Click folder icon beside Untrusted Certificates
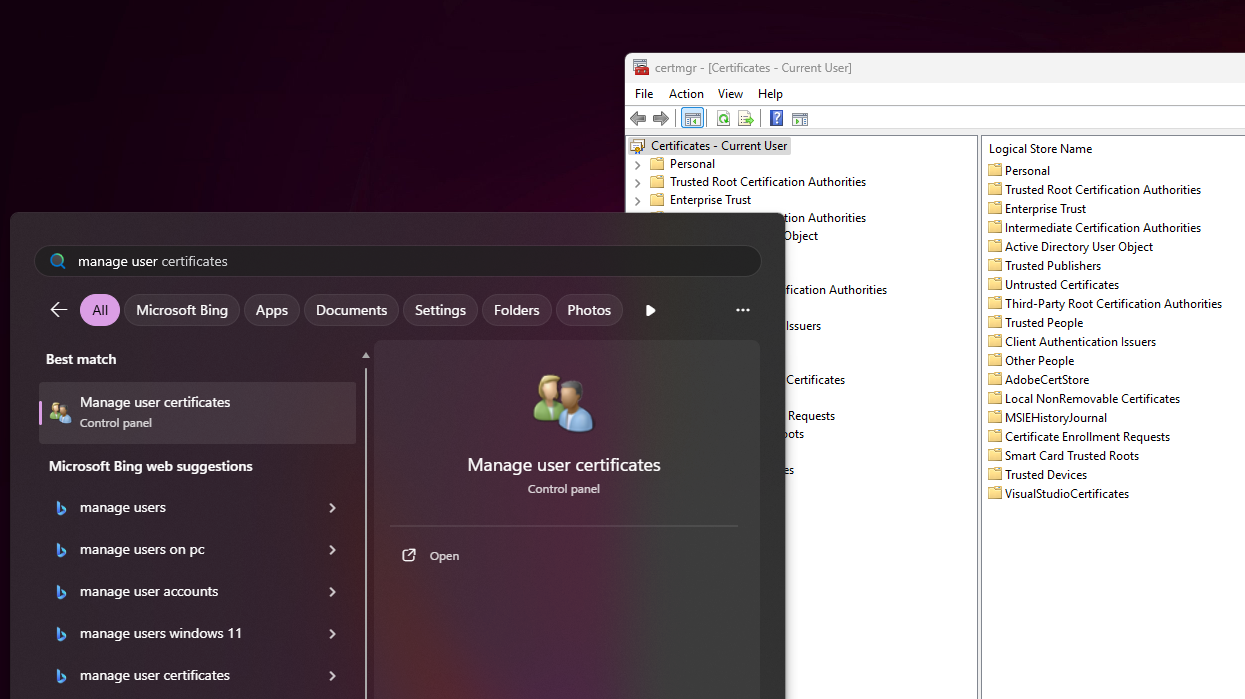 point(995,284)
